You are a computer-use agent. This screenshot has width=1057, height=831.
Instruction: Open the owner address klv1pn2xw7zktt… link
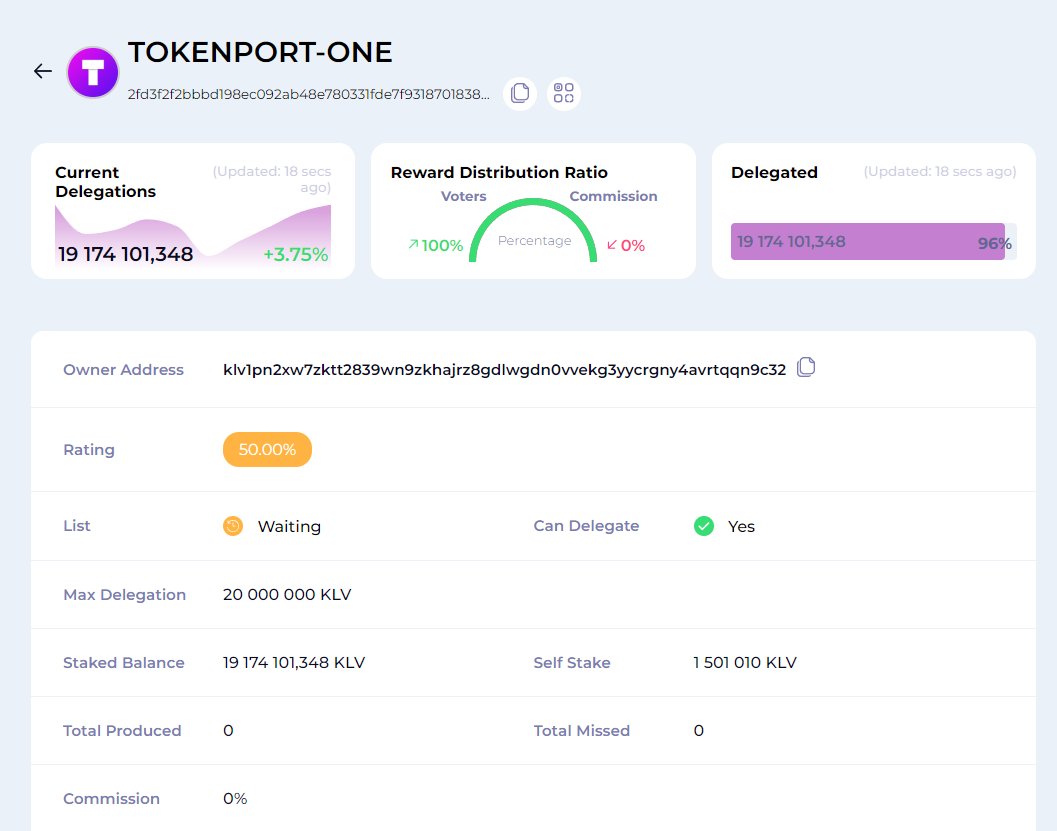coord(504,369)
